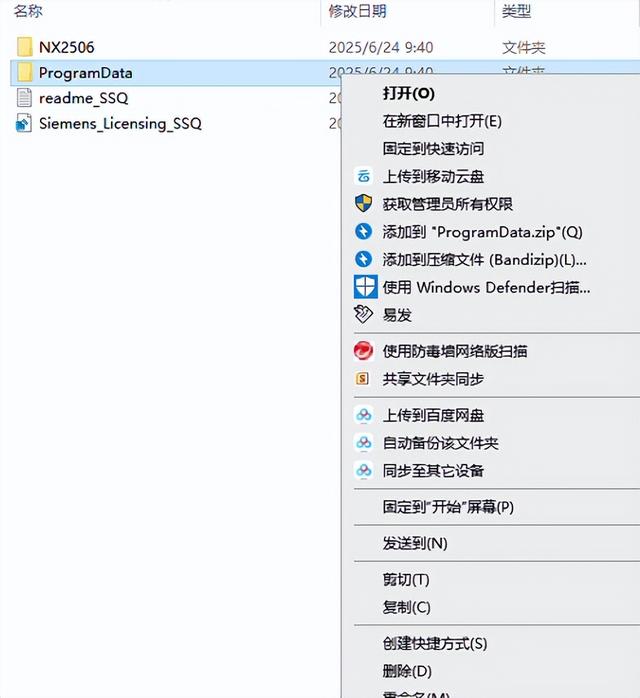Click the 文件夹 type cell for NX2506
Image resolution: width=640 pixels, height=698 pixels.
point(524,47)
